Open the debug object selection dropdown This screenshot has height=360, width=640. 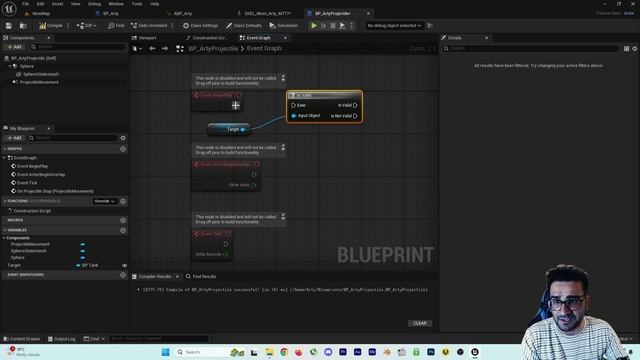click(394, 26)
